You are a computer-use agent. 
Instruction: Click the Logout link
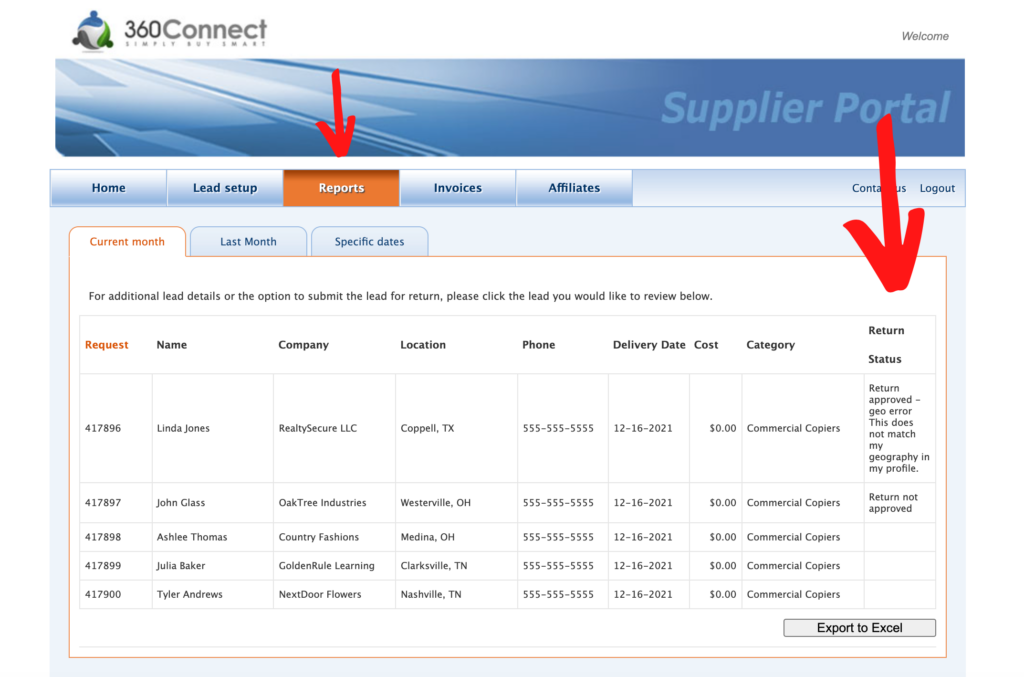coord(937,188)
